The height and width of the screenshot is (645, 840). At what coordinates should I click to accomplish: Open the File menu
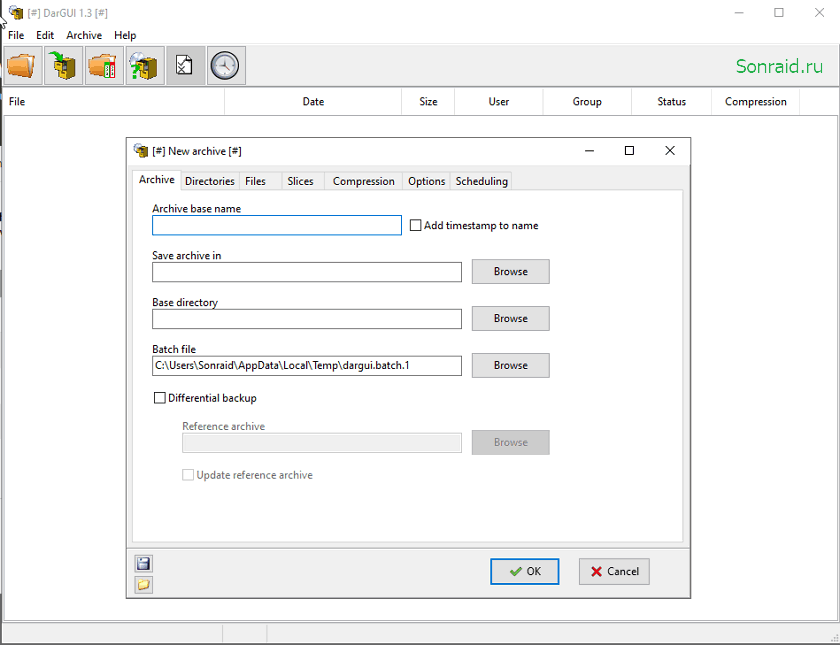pos(16,35)
